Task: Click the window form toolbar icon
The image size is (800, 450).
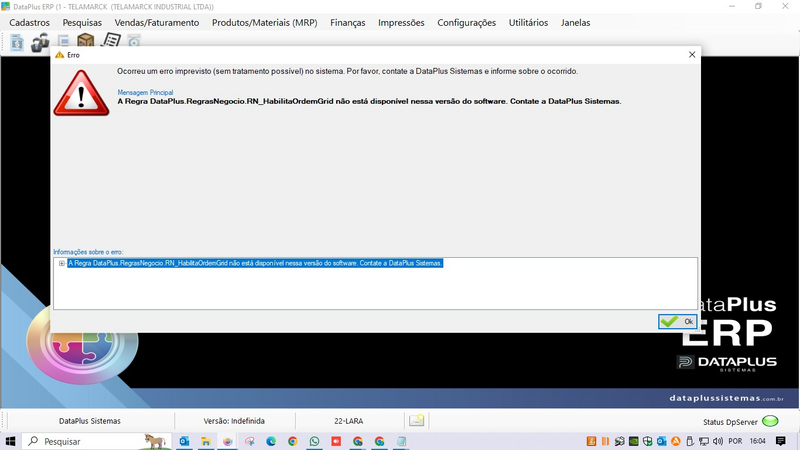Action: tap(63, 40)
